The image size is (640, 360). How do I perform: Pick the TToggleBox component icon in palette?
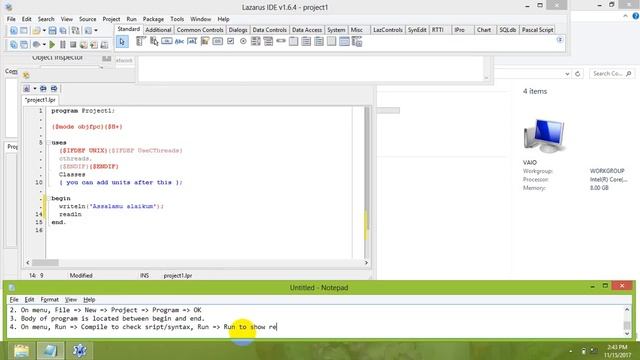point(218,41)
